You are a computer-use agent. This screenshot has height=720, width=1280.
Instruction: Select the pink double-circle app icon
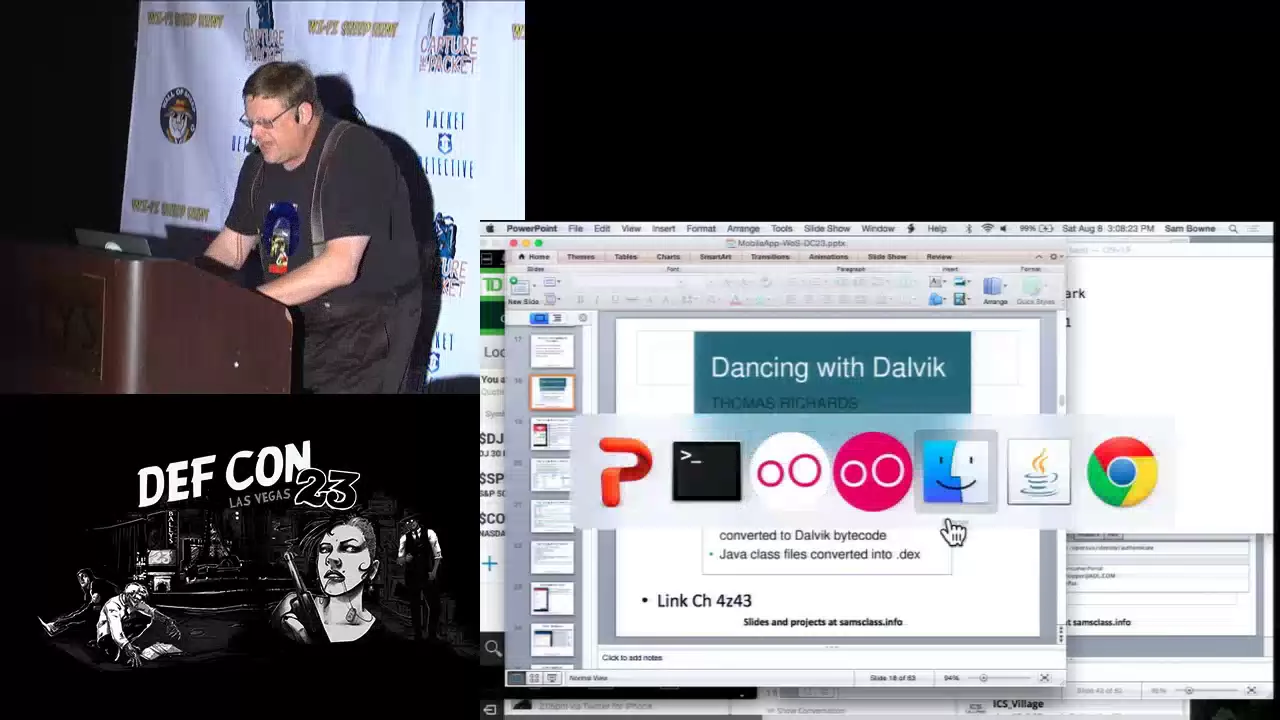[x=872, y=471]
